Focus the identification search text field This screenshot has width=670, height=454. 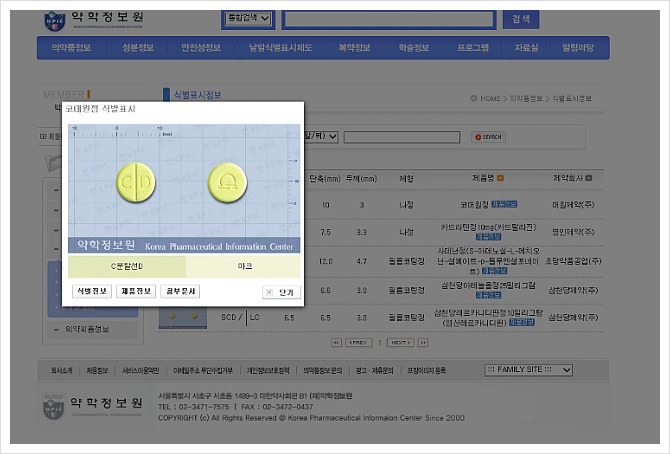click(402, 137)
